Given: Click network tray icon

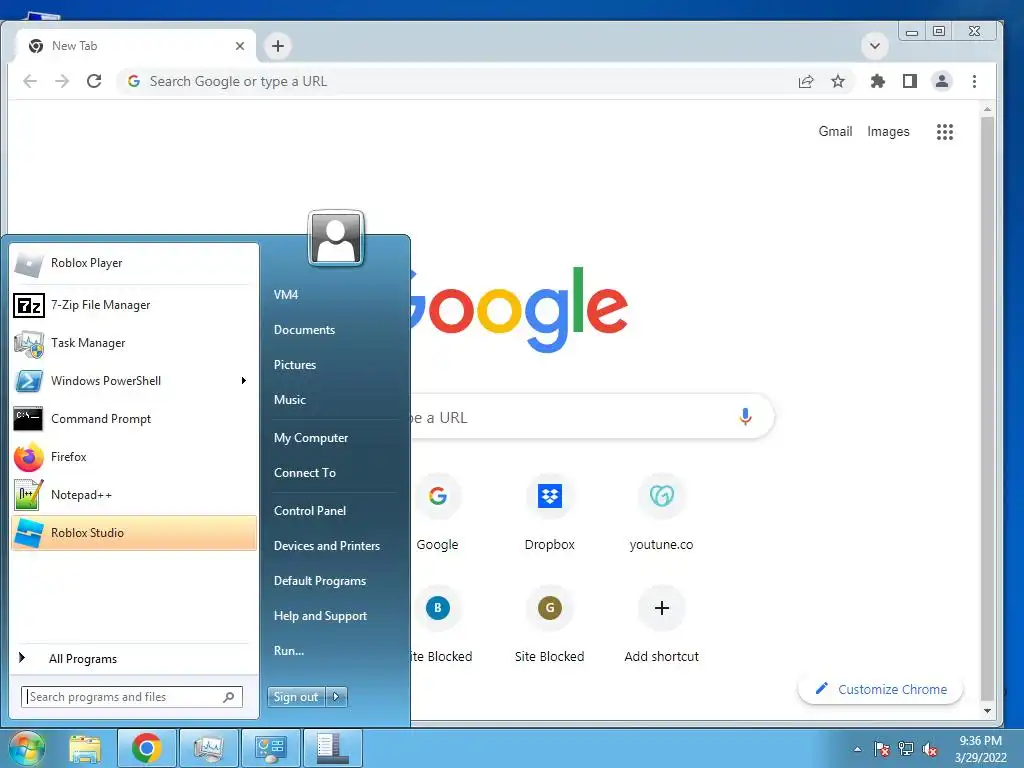Looking at the screenshot, I should 906,749.
